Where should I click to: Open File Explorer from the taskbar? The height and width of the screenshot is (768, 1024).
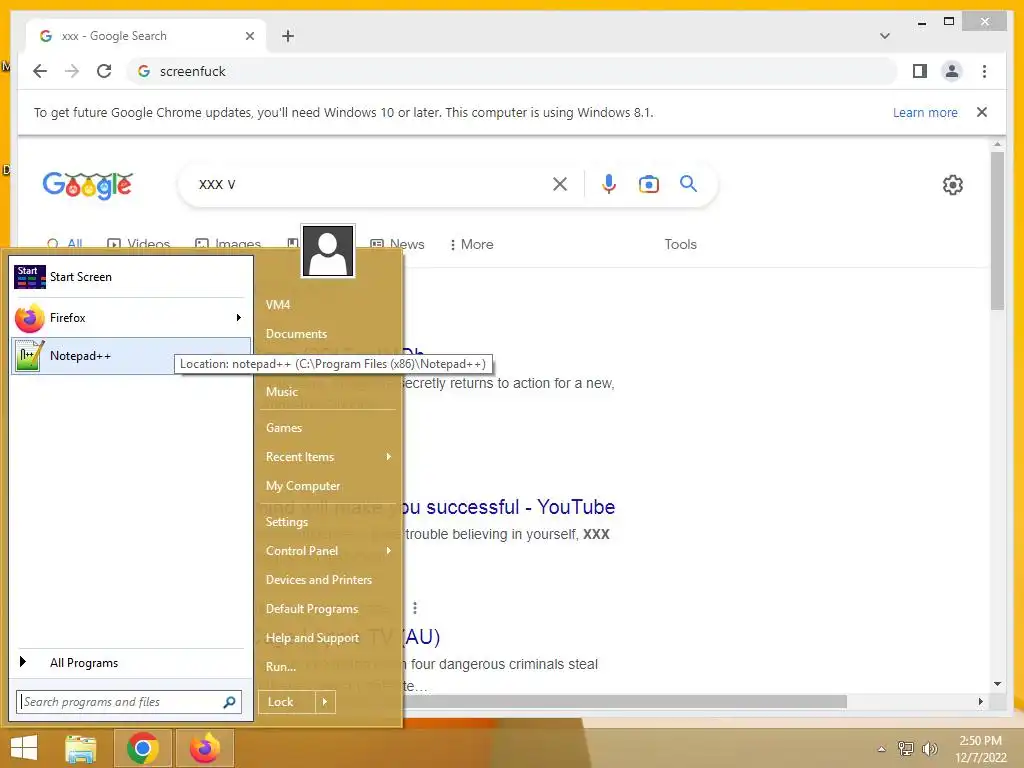81,748
